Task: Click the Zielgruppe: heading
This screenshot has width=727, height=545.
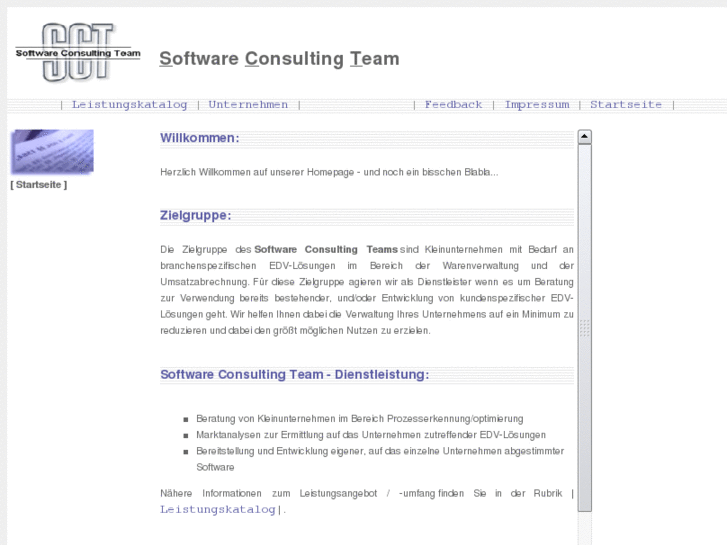Action: 196,215
